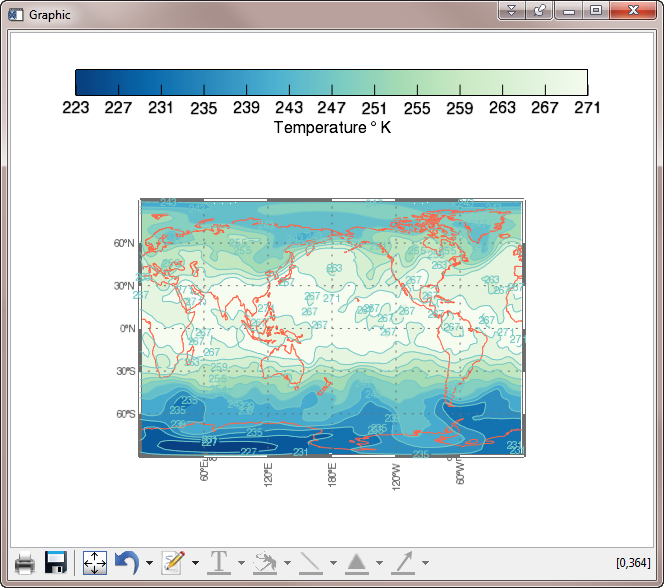
Task: Expand the dropdown beside the freehand tool
Action: (288, 563)
